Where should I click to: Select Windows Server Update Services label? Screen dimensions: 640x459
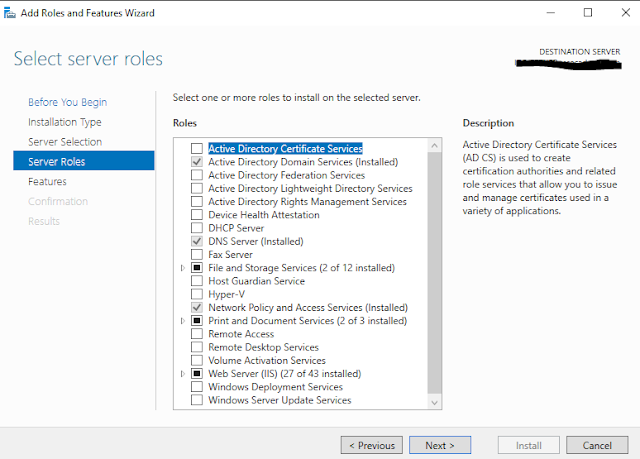280,400
